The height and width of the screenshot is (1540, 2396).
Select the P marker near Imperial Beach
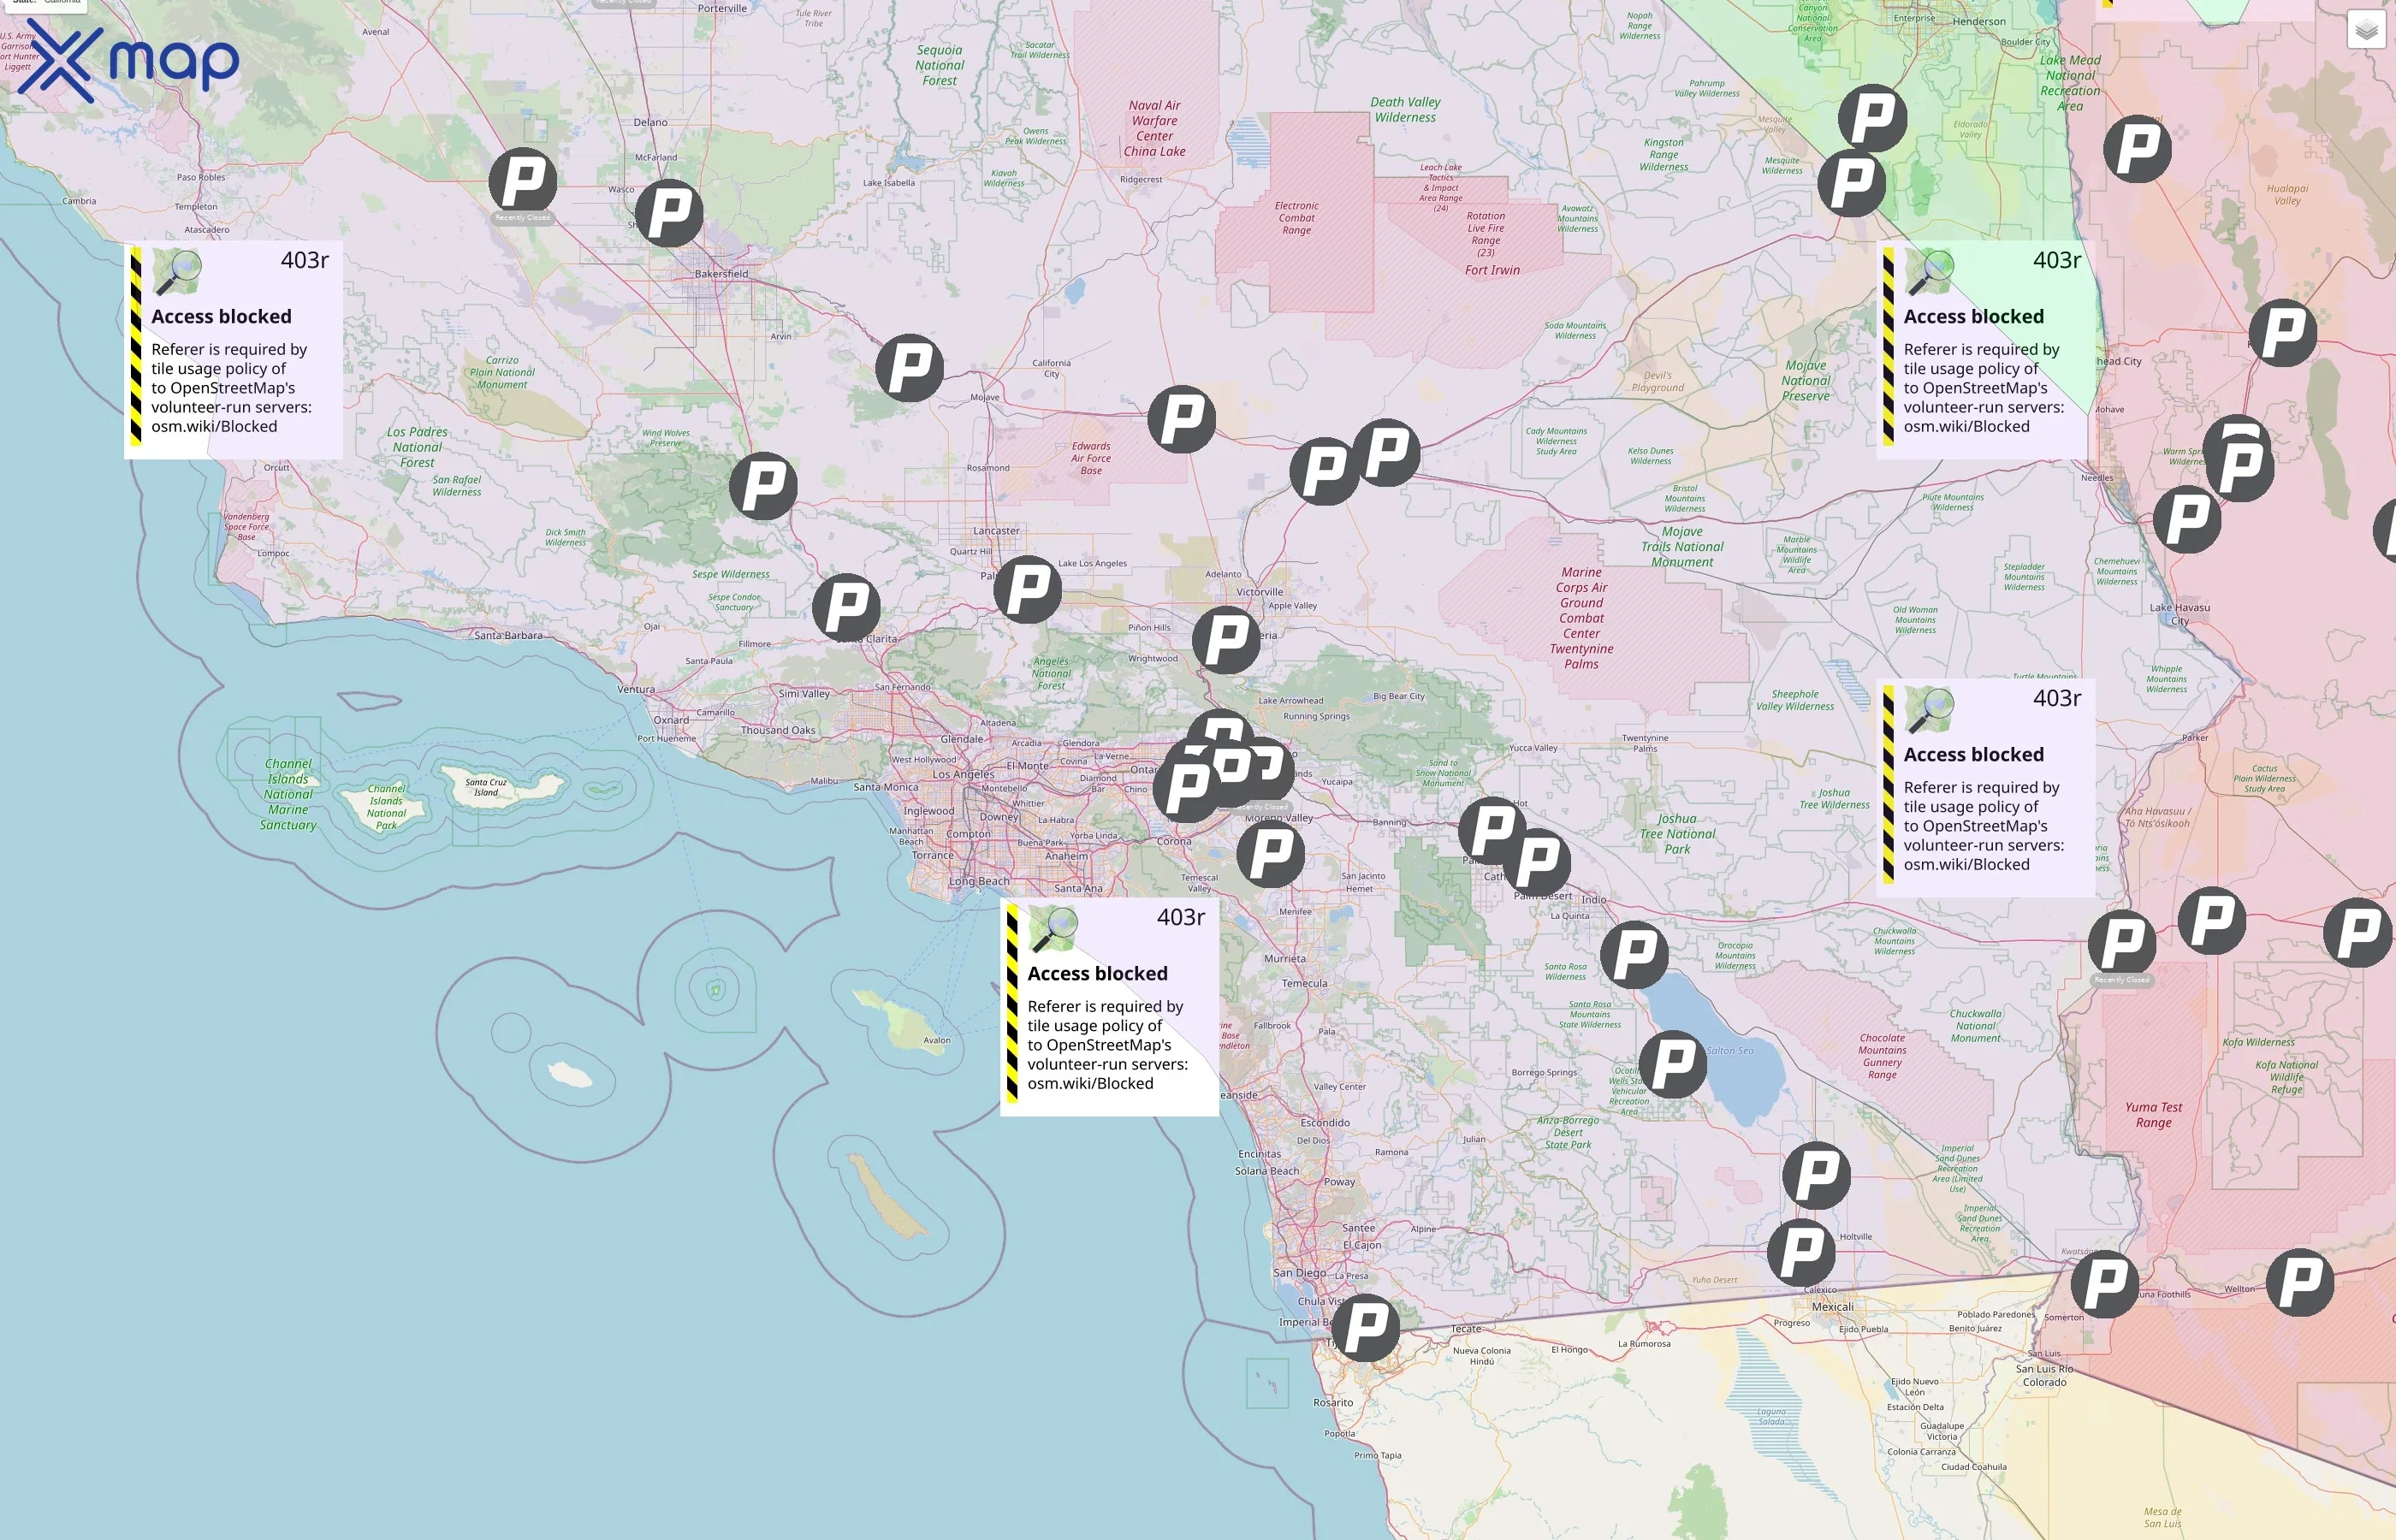coord(1366,1328)
